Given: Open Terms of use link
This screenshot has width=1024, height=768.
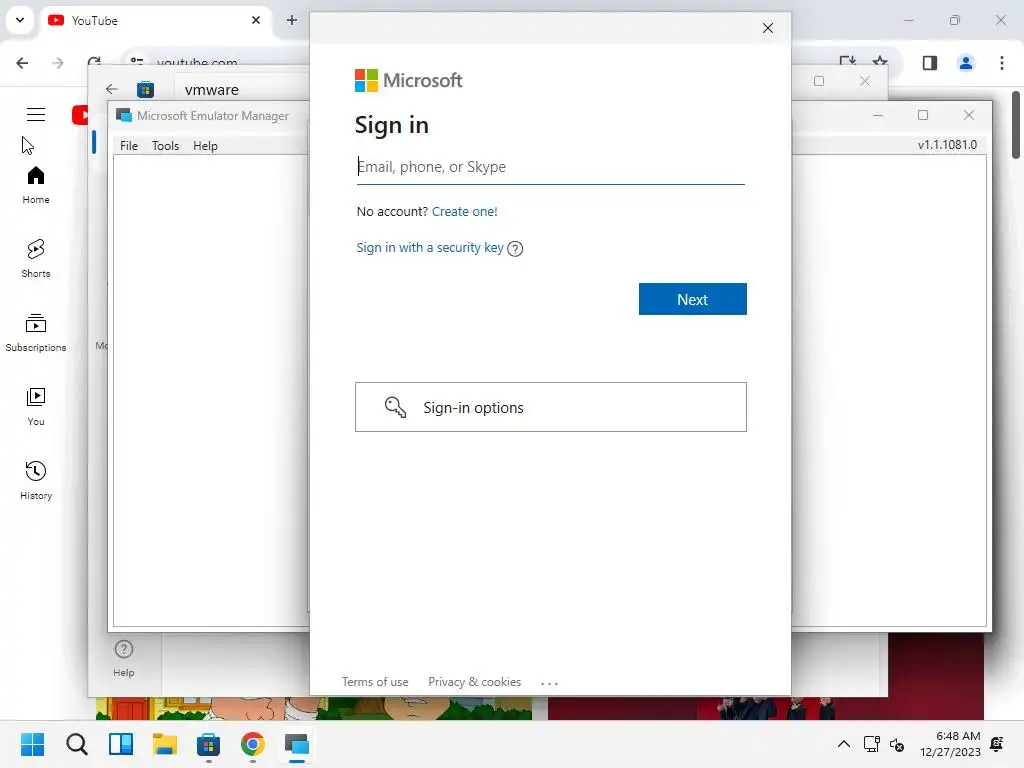Looking at the screenshot, I should pos(375,682).
